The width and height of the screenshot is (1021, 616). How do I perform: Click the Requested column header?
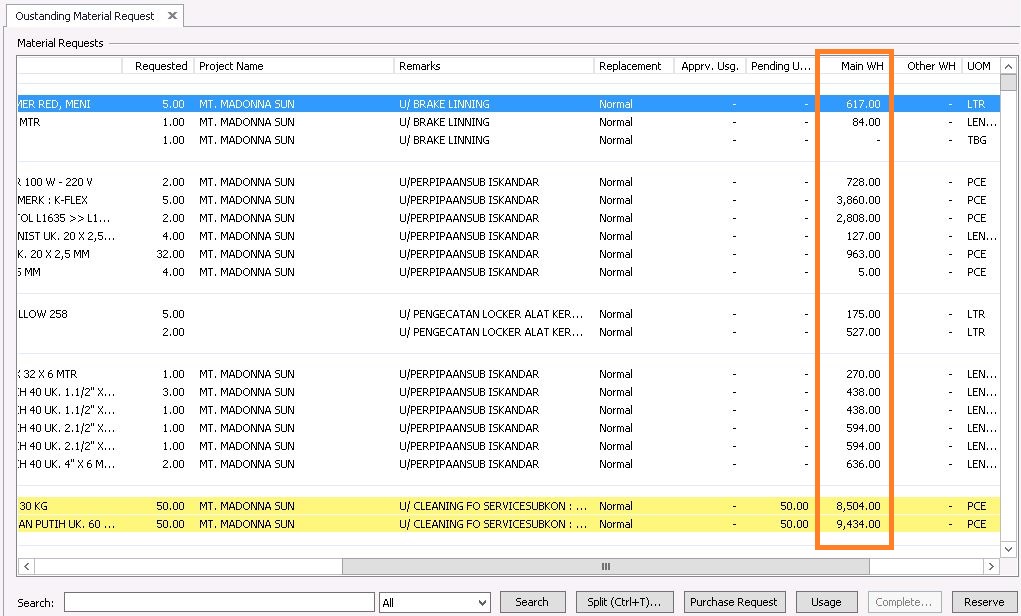160,66
